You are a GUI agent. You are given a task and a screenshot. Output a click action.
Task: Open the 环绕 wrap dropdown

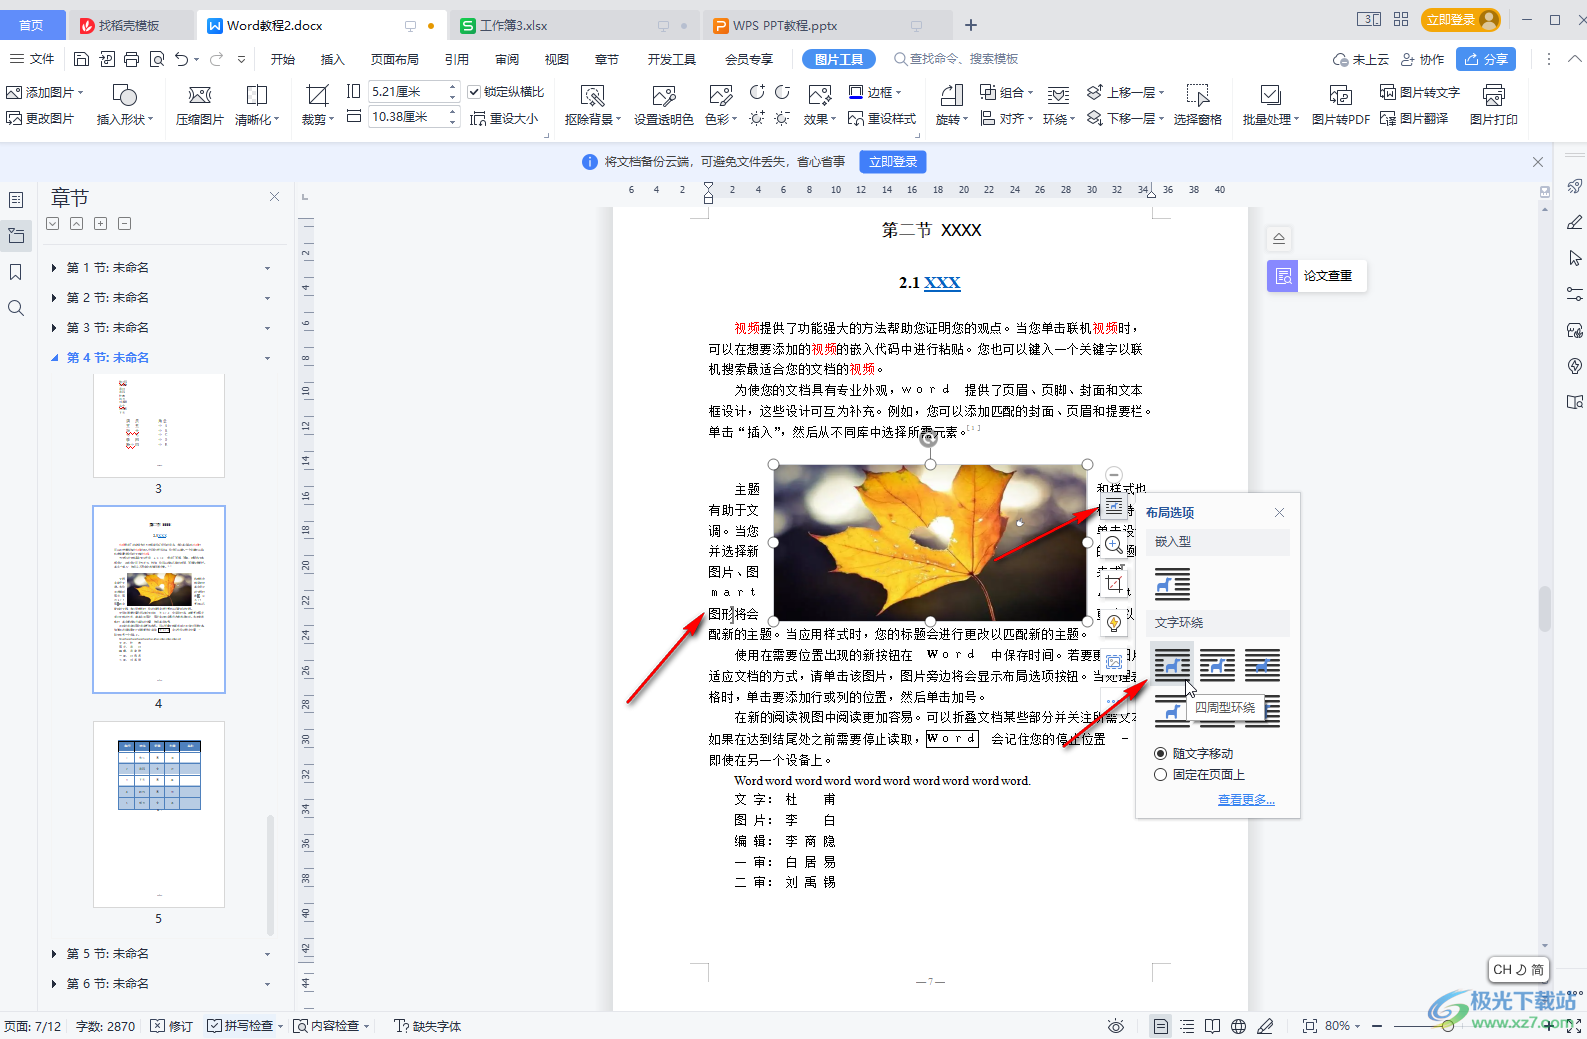point(1072,119)
